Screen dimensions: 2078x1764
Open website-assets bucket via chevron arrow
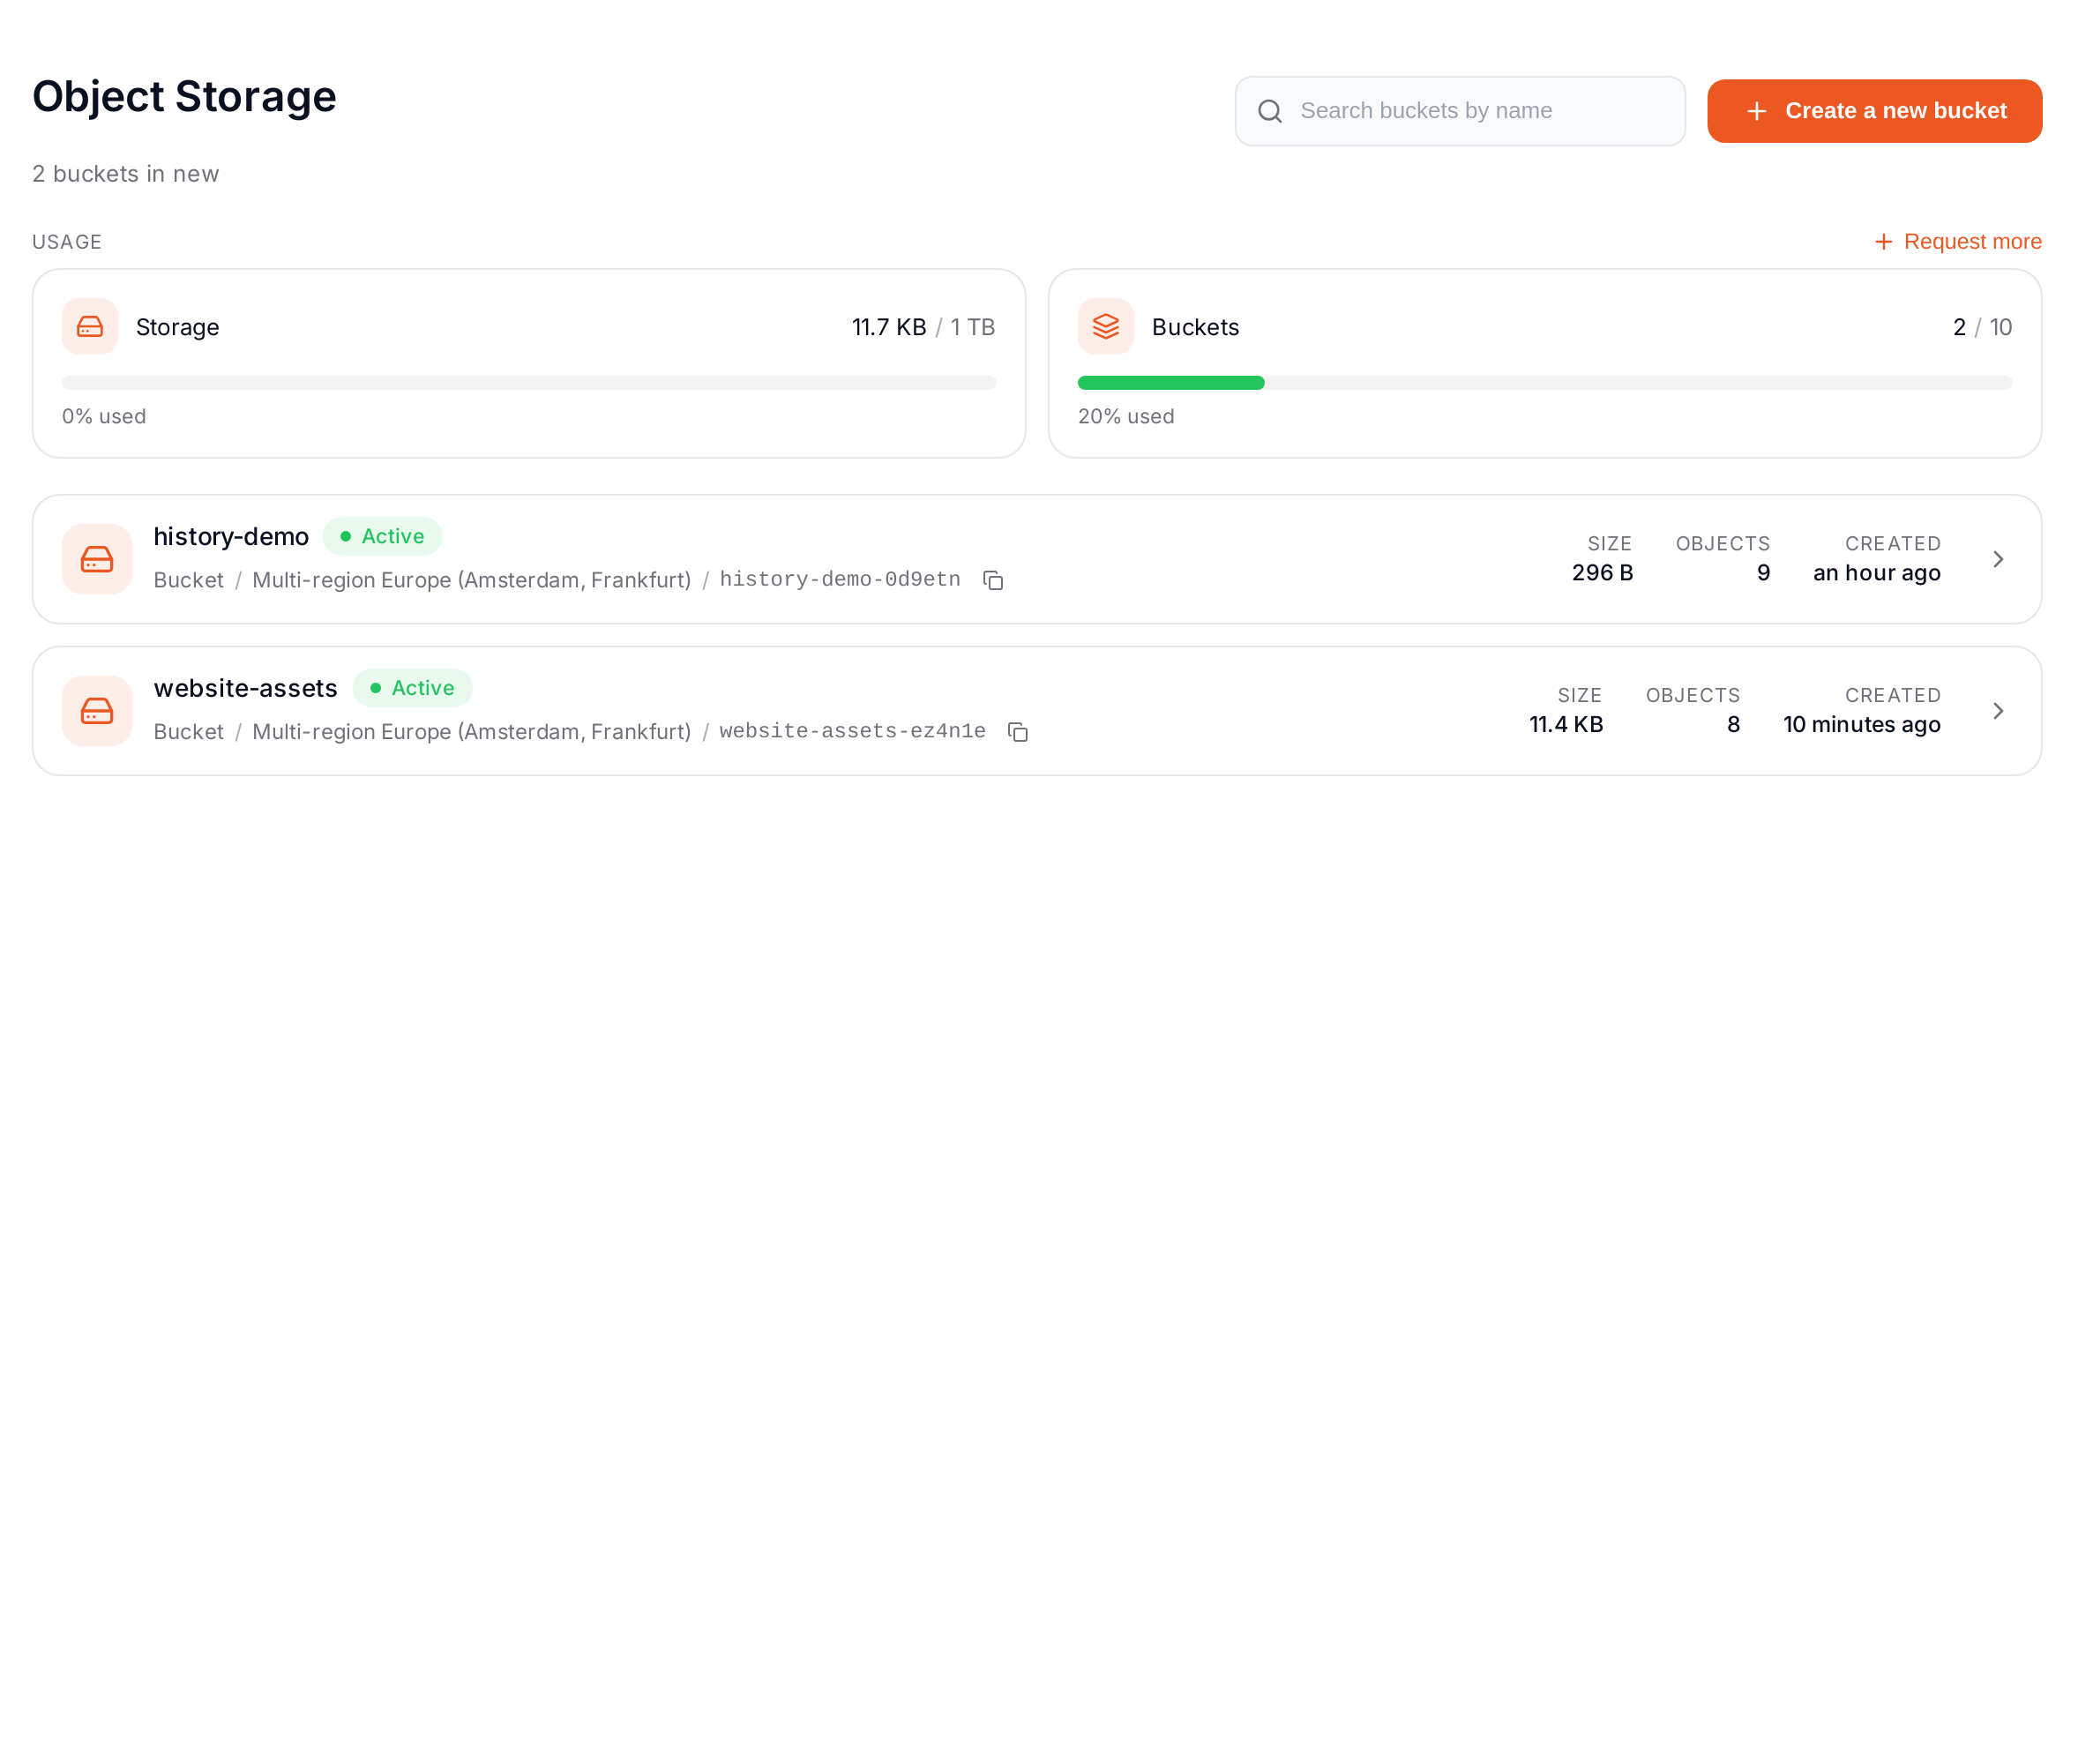[1998, 711]
